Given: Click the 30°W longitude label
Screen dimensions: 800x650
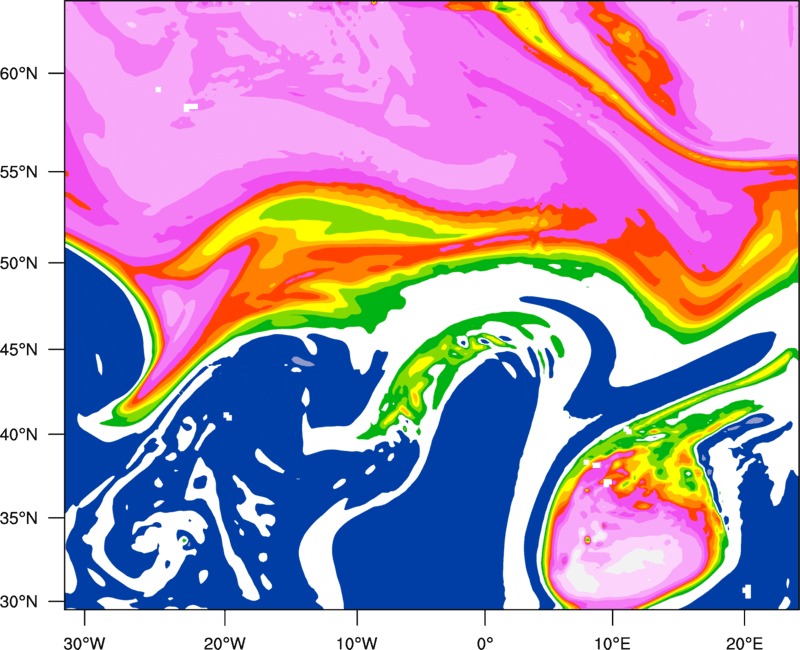Looking at the screenshot, I should pyautogui.click(x=85, y=643).
